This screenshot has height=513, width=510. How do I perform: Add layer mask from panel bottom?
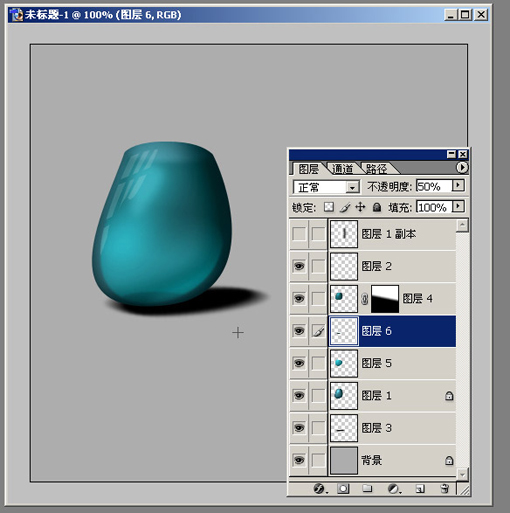click(343, 489)
